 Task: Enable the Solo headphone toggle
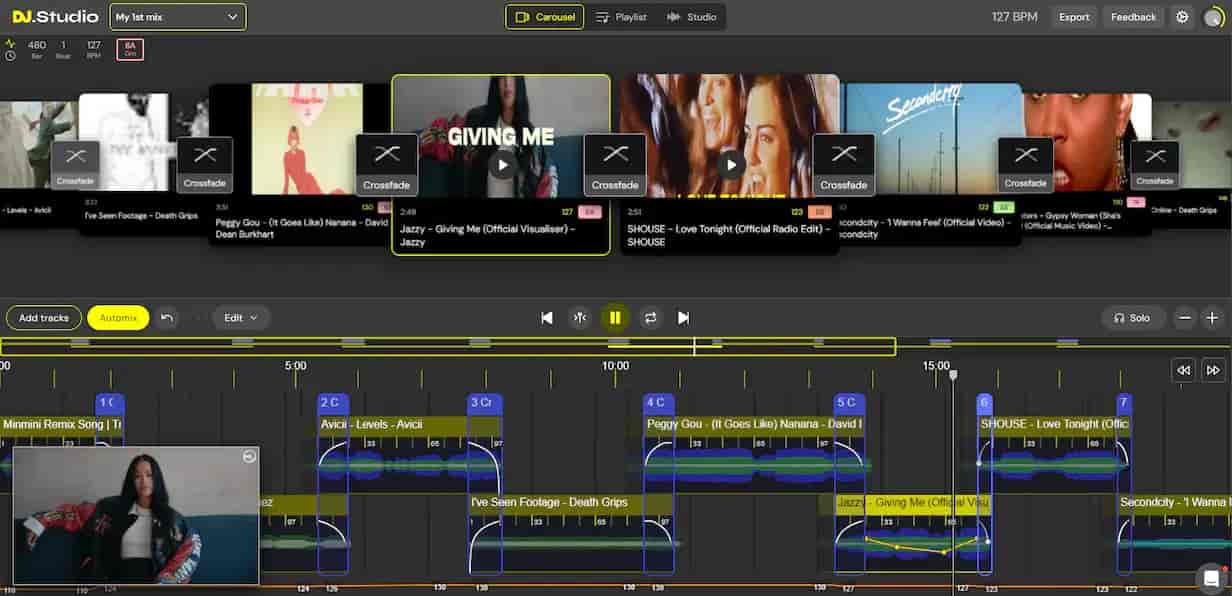click(x=1132, y=317)
